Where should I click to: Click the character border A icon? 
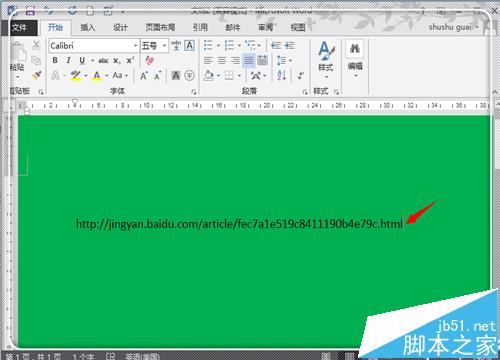[x=189, y=46]
